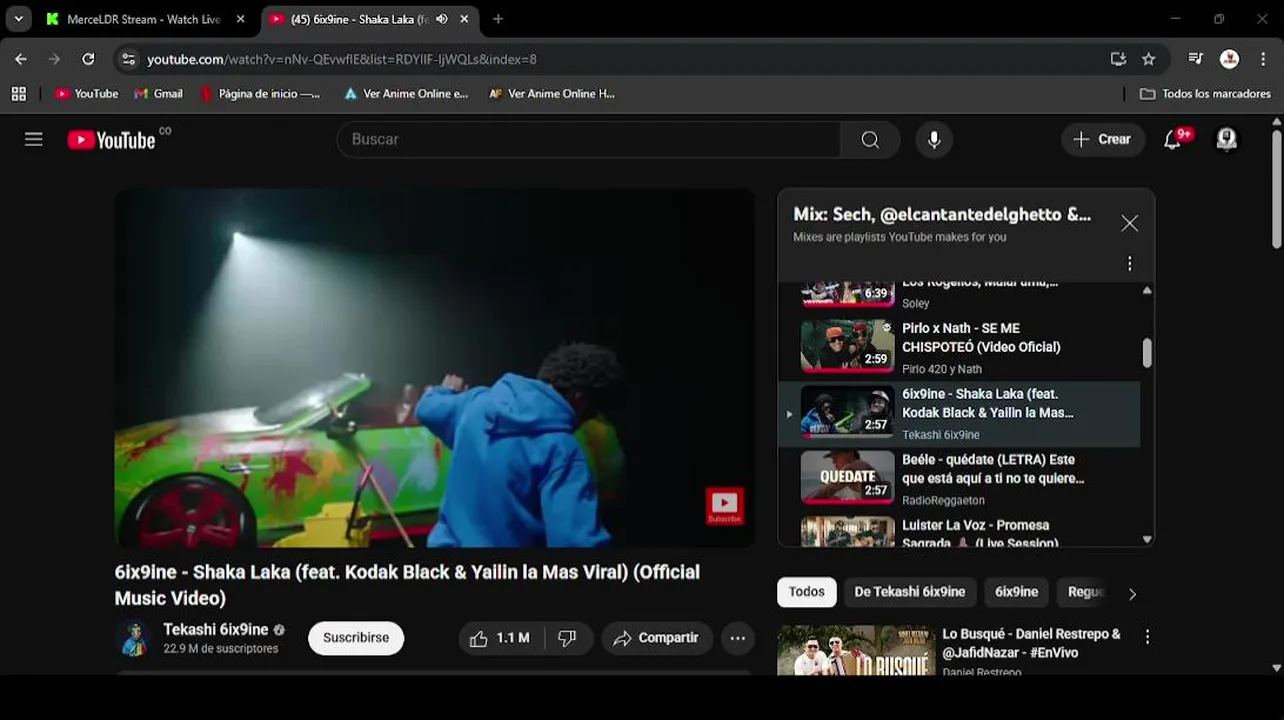Play Pirlo x Nath SE ME CHISPOTEÓ thumbnail
The width and height of the screenshot is (1284, 720).
847,346
